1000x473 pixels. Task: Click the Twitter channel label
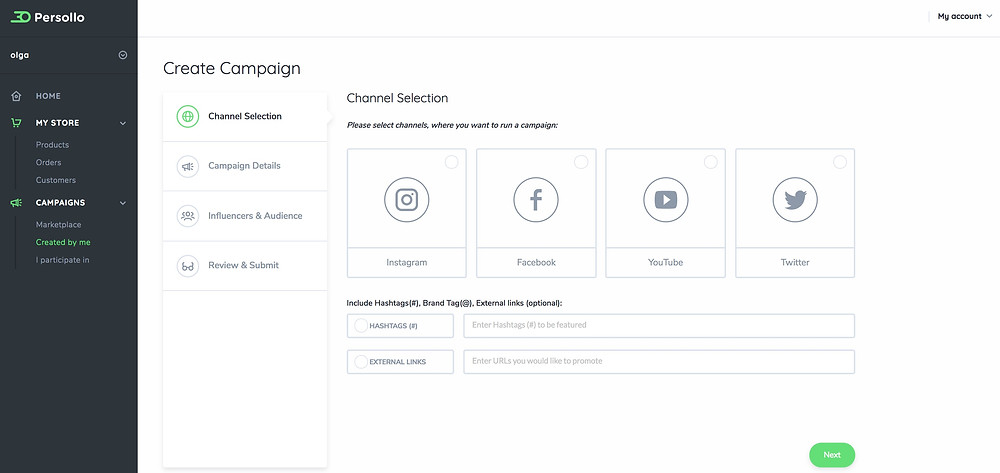(x=795, y=263)
